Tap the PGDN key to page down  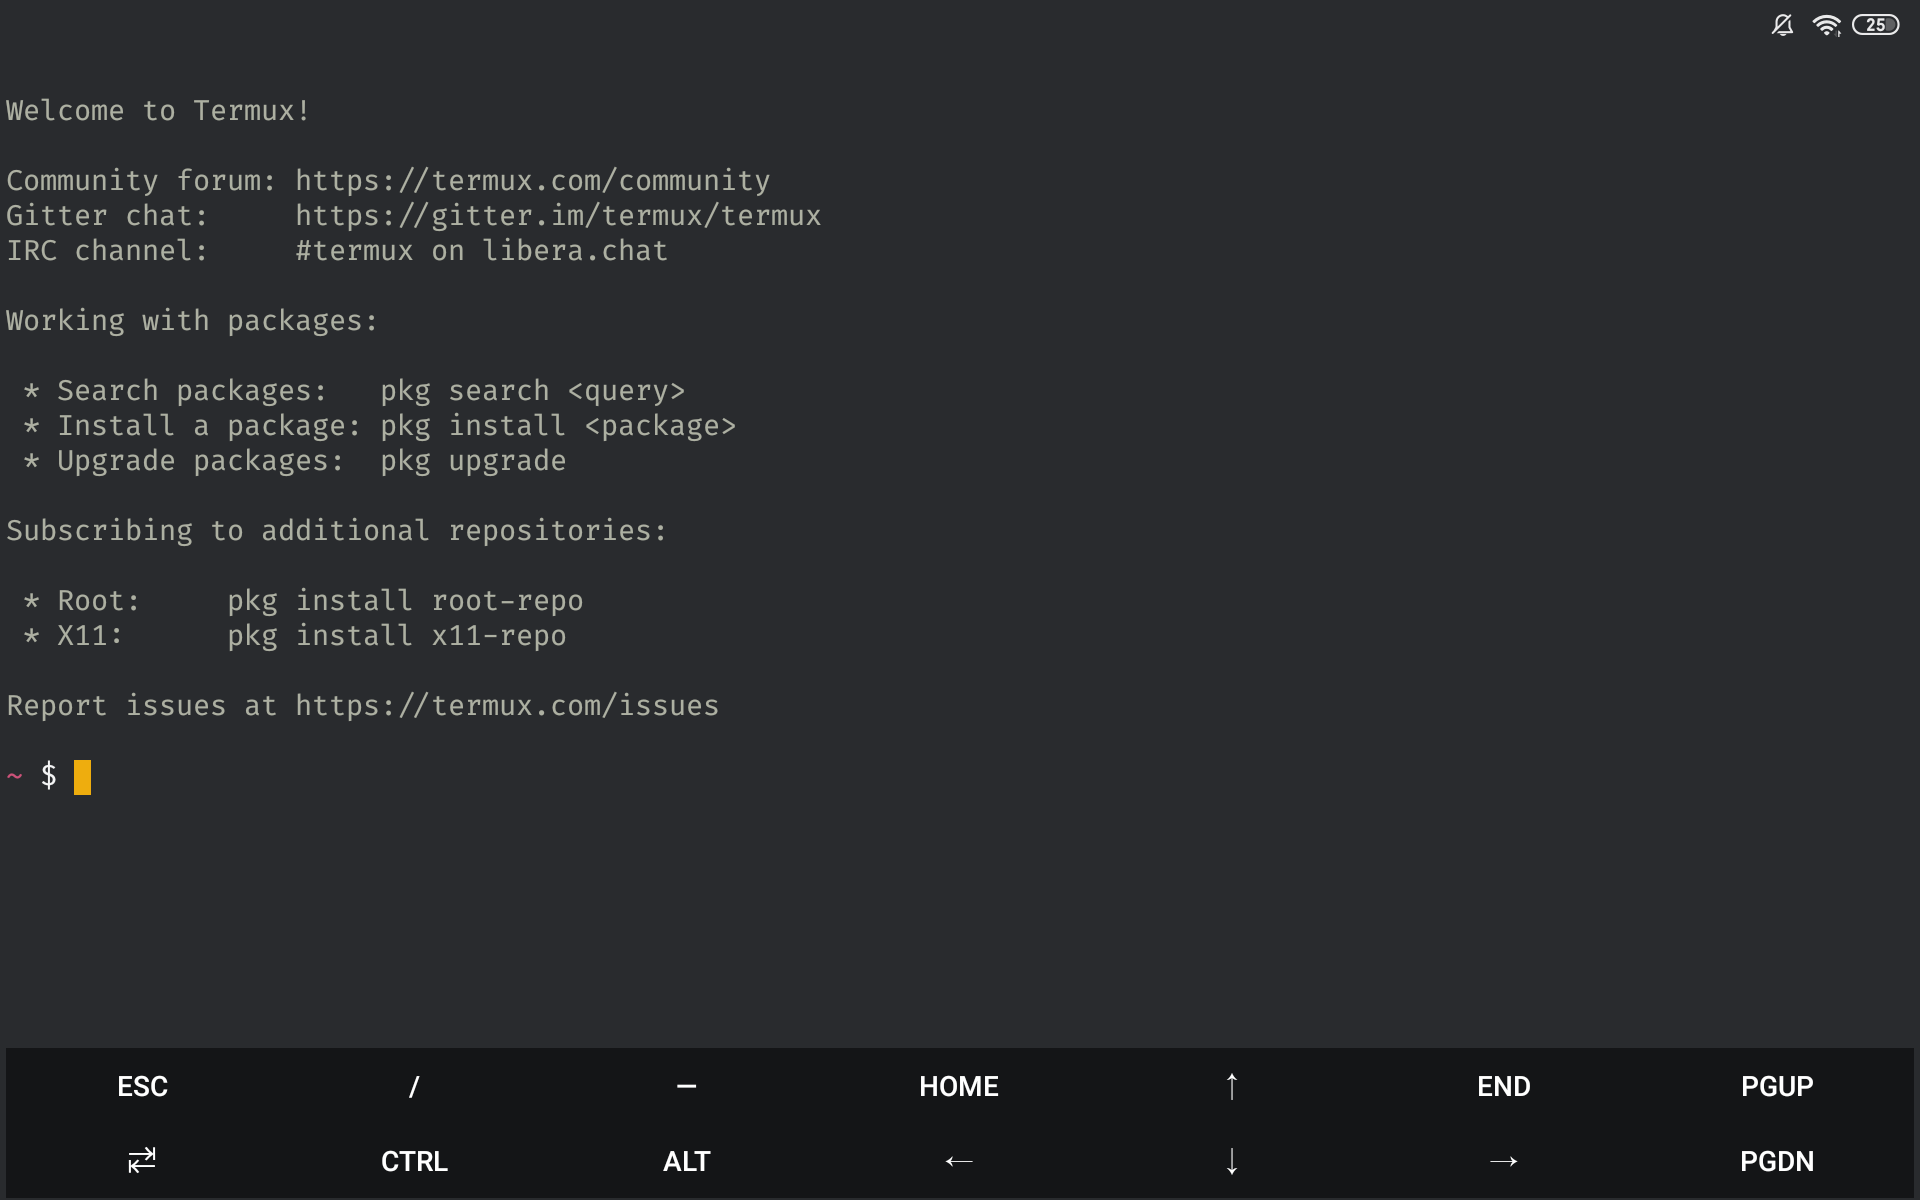tap(1777, 1161)
